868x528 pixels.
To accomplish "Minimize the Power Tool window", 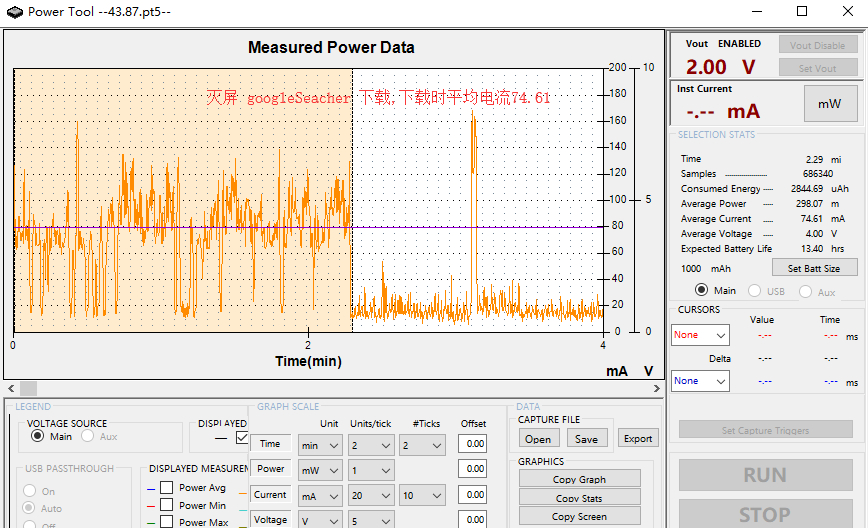I will pos(757,12).
